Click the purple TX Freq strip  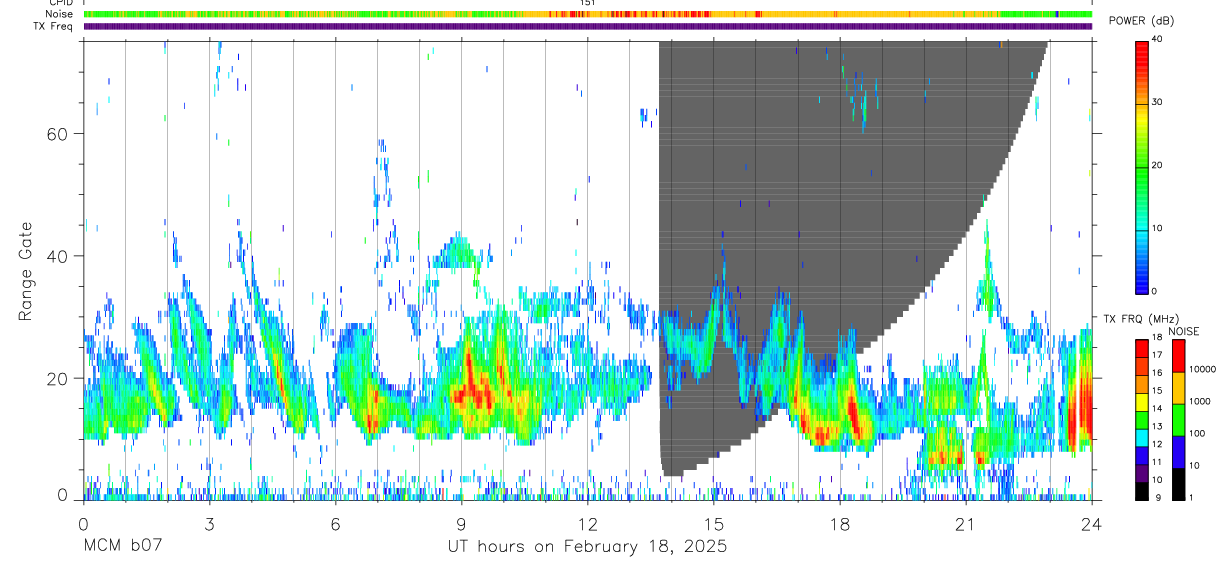(x=588, y=26)
